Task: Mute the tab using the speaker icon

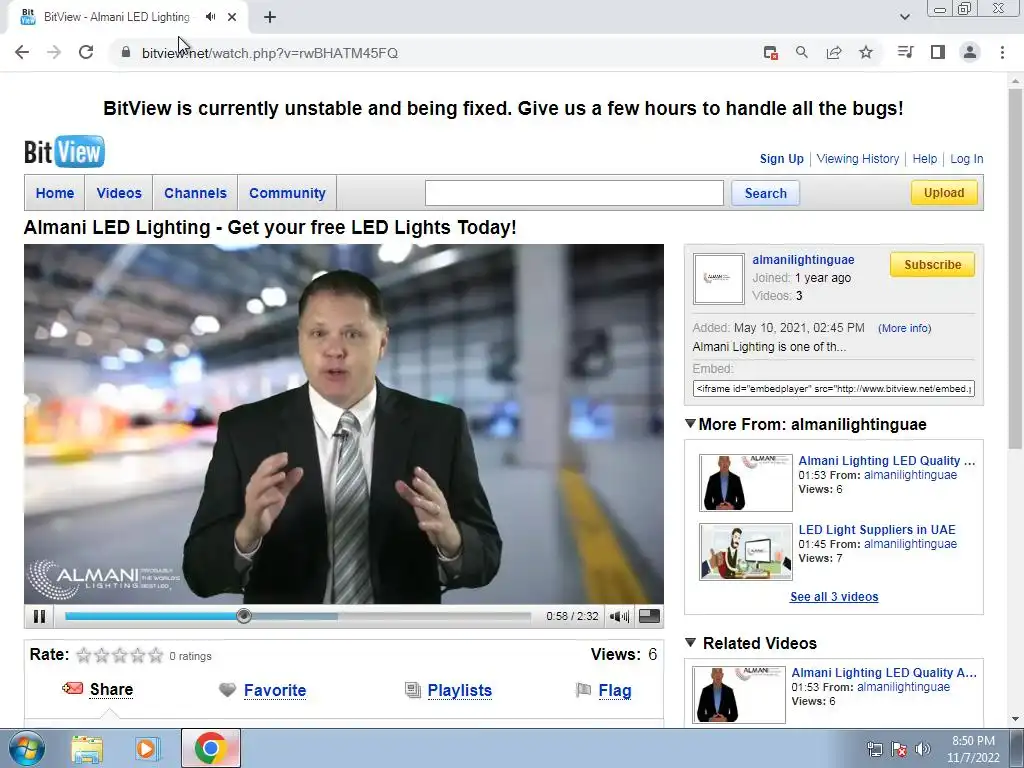Action: [x=210, y=17]
